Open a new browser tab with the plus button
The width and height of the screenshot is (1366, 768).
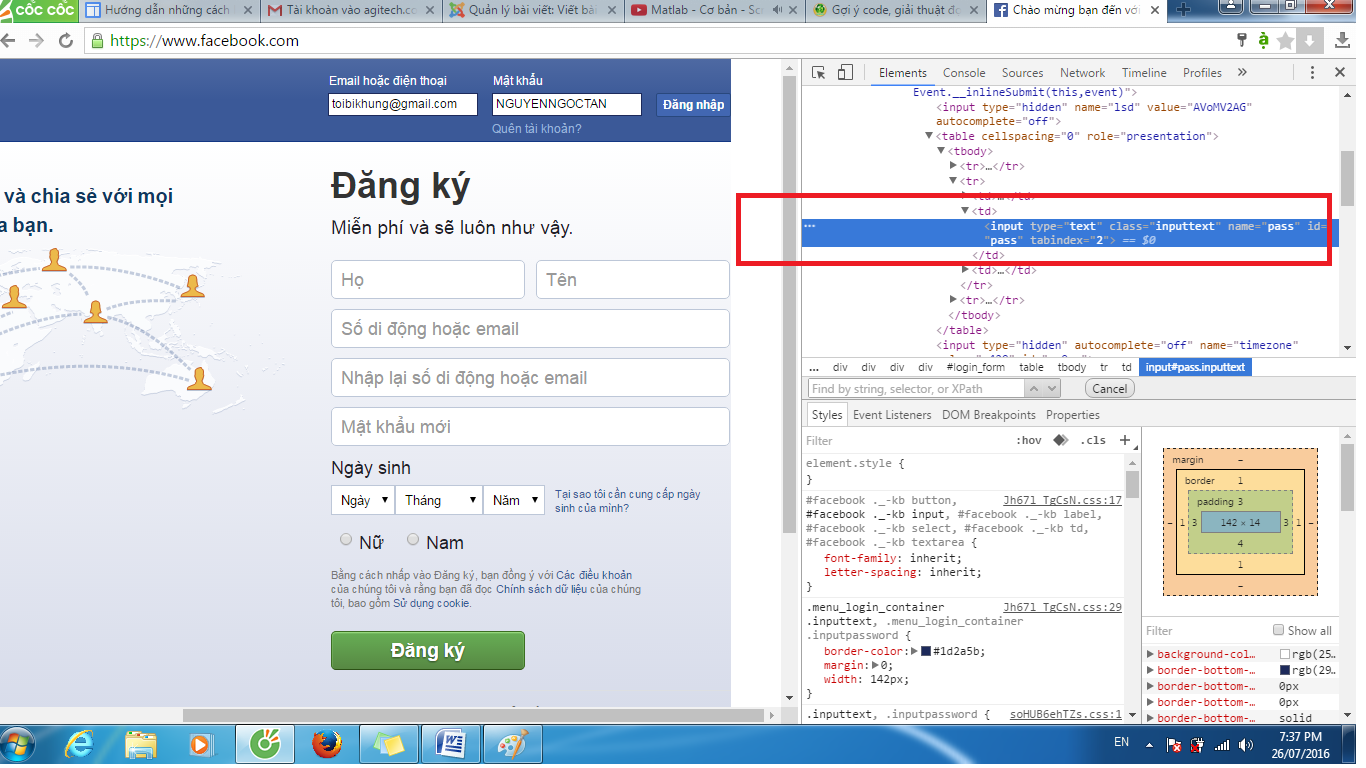pos(1183,10)
